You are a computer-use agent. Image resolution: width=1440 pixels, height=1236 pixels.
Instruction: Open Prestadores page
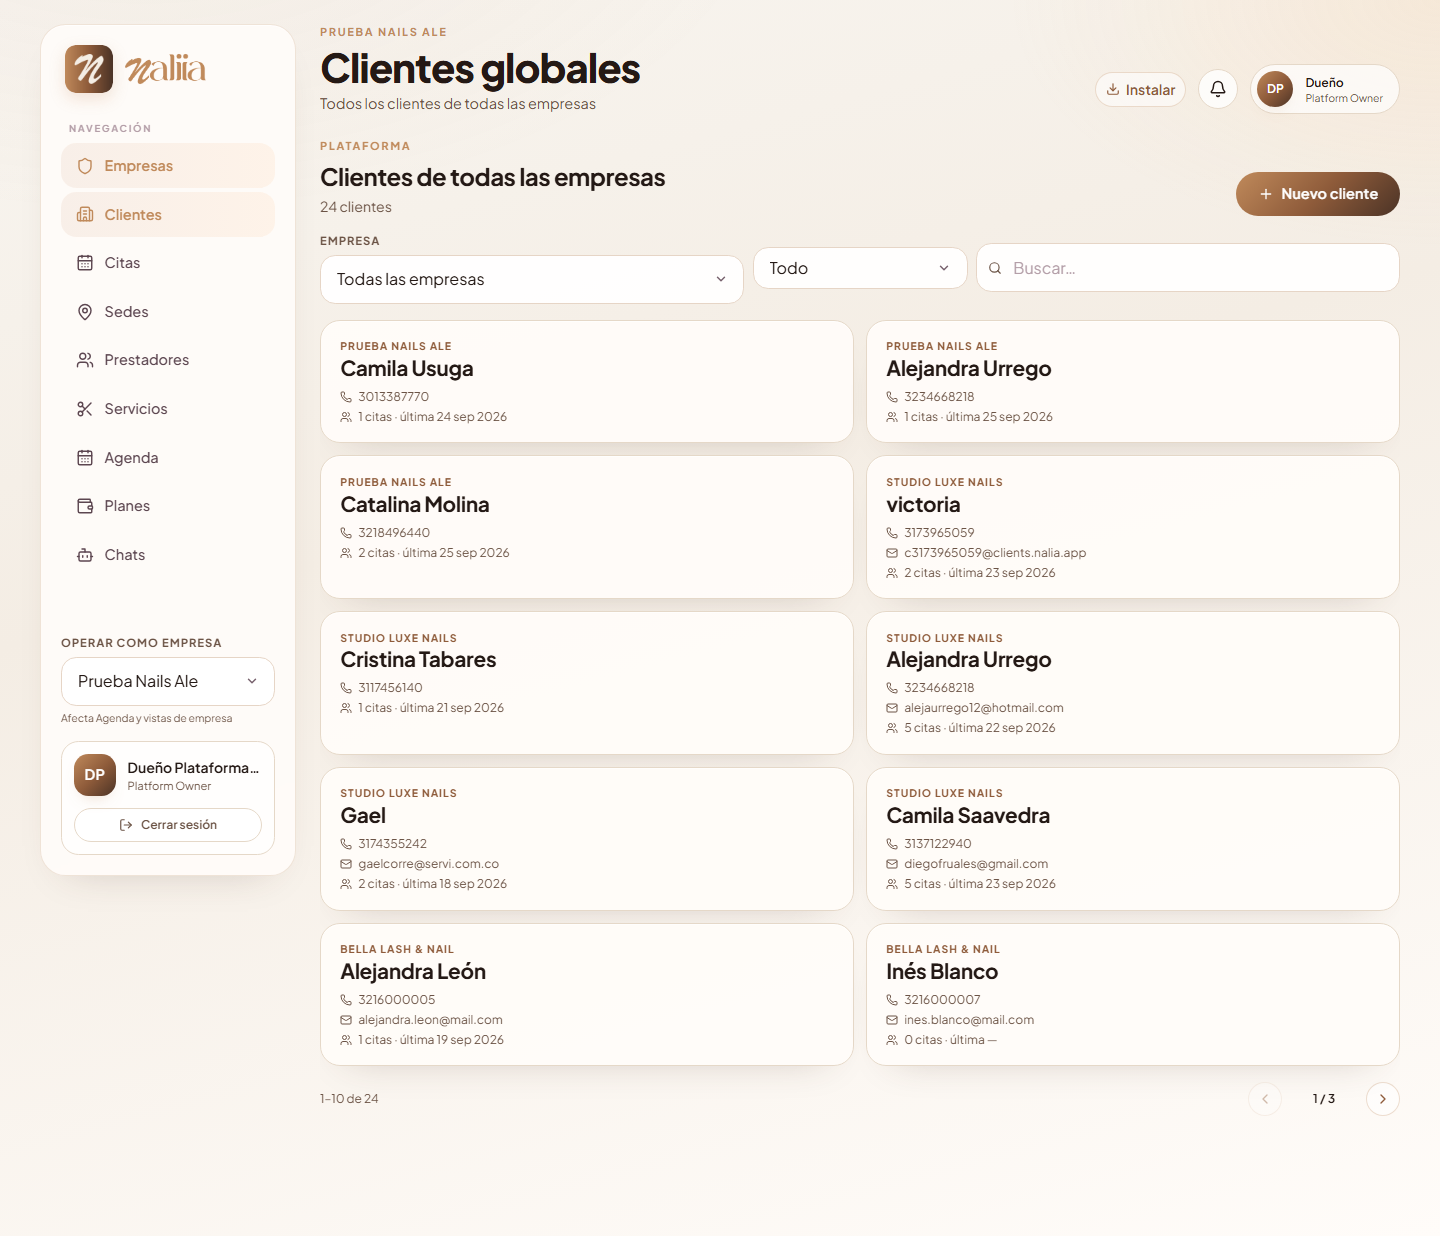168,360
